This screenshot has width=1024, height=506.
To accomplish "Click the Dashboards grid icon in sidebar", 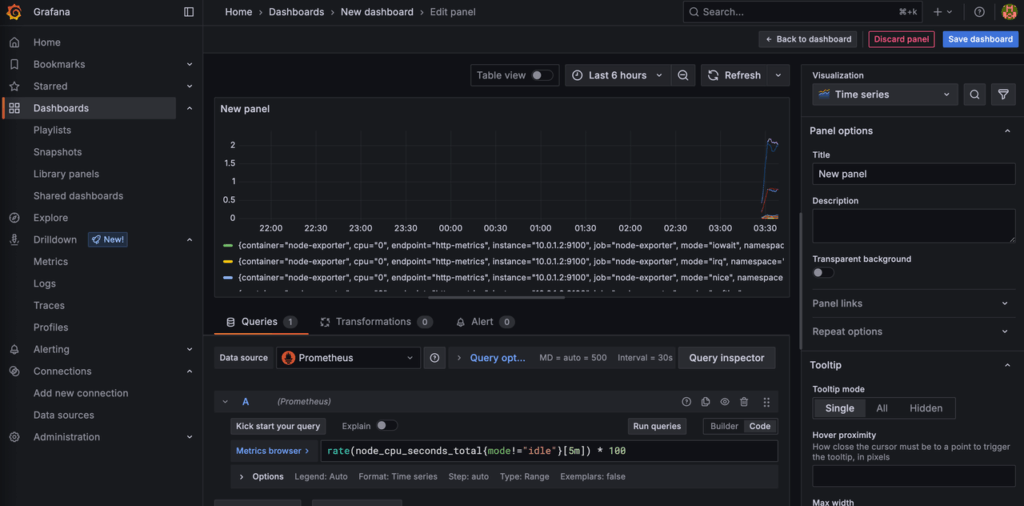I will 14,108.
